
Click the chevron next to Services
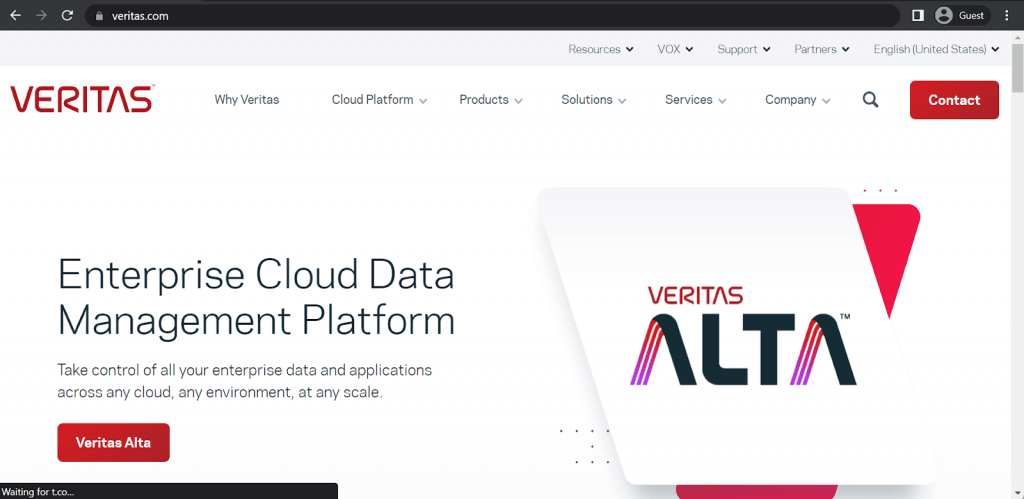(x=722, y=101)
